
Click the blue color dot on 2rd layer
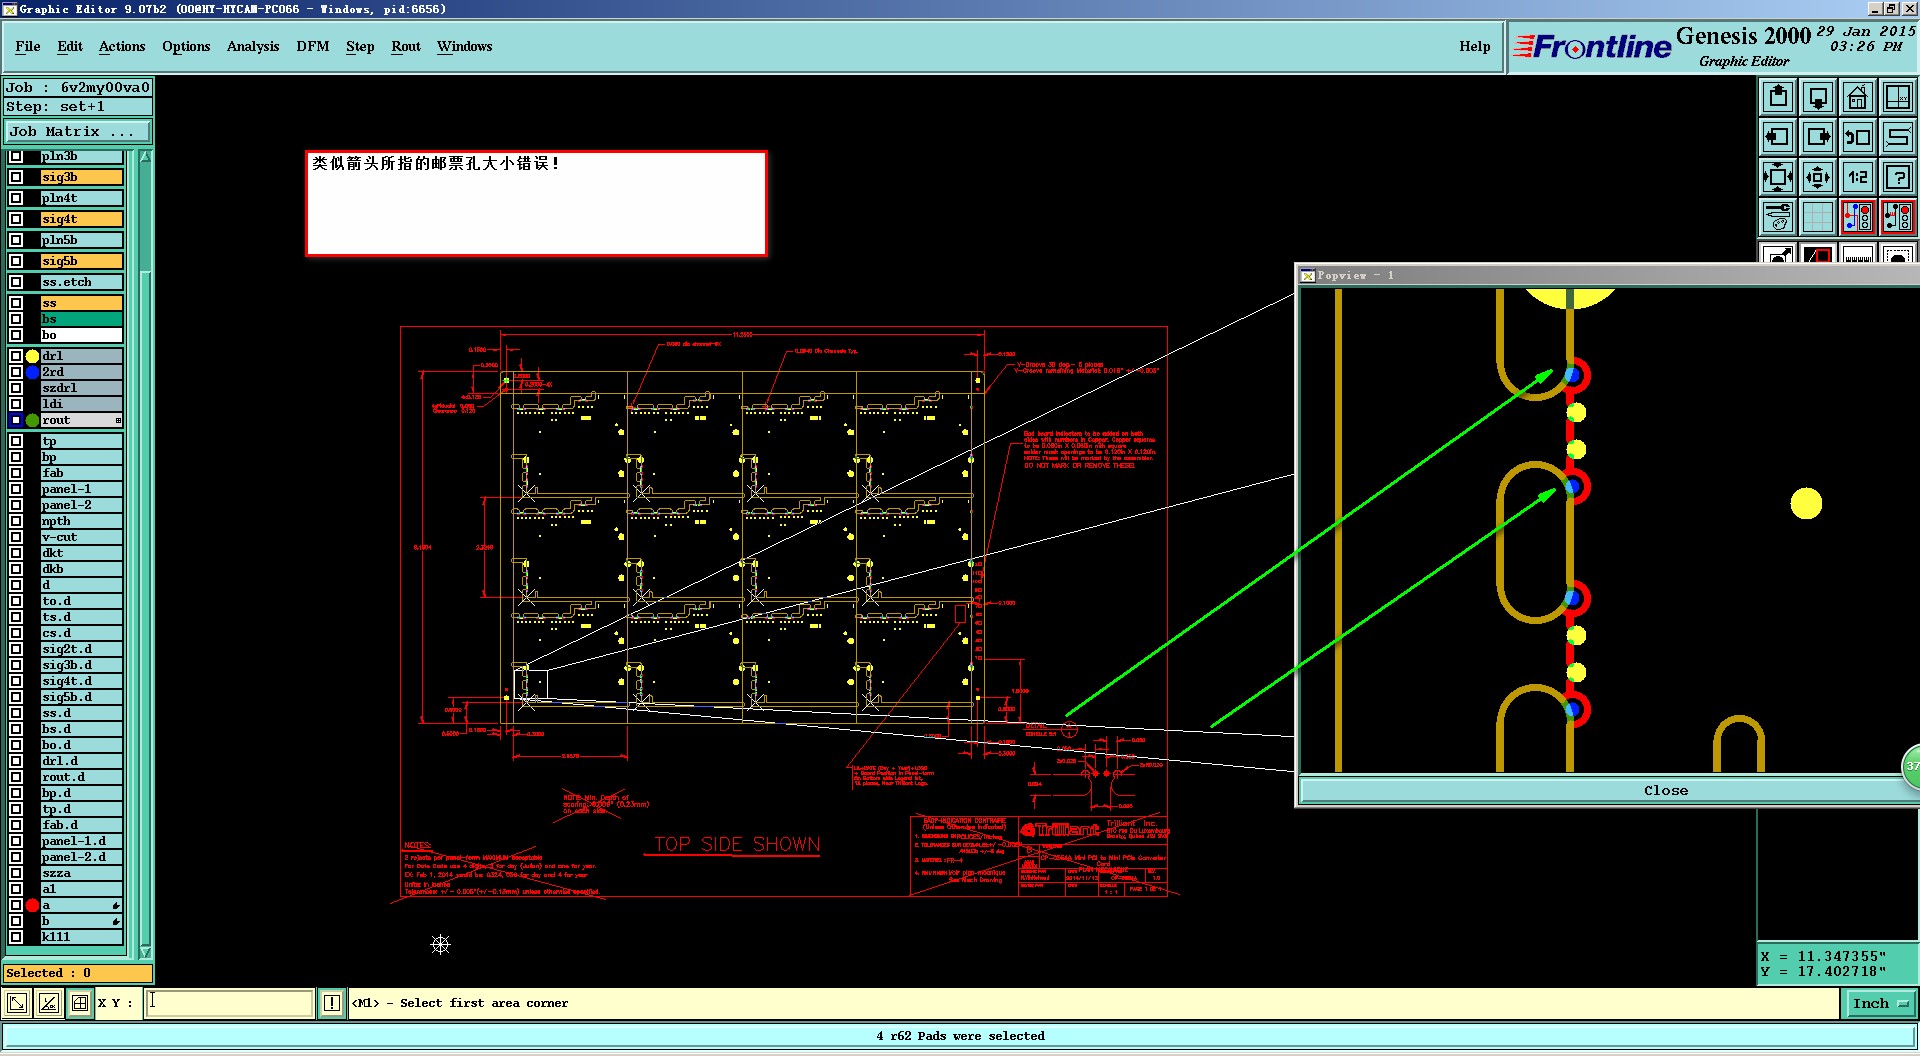[32, 372]
